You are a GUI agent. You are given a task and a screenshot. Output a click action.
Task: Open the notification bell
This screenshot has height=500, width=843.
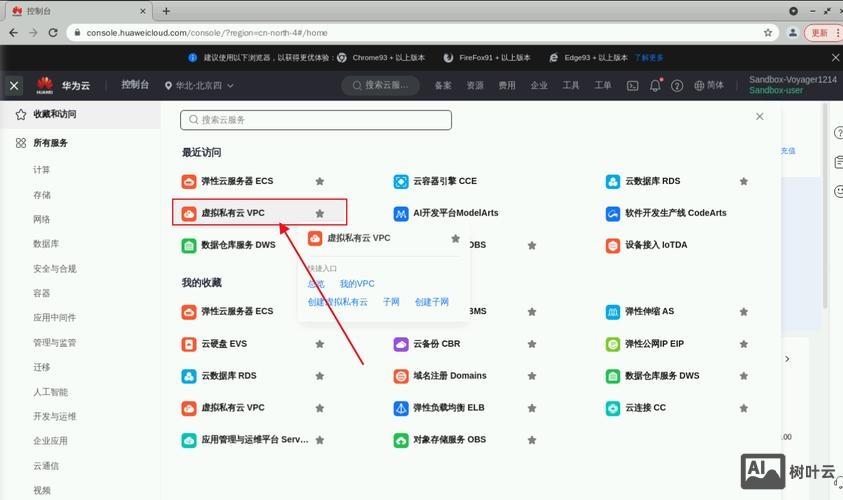pos(655,85)
